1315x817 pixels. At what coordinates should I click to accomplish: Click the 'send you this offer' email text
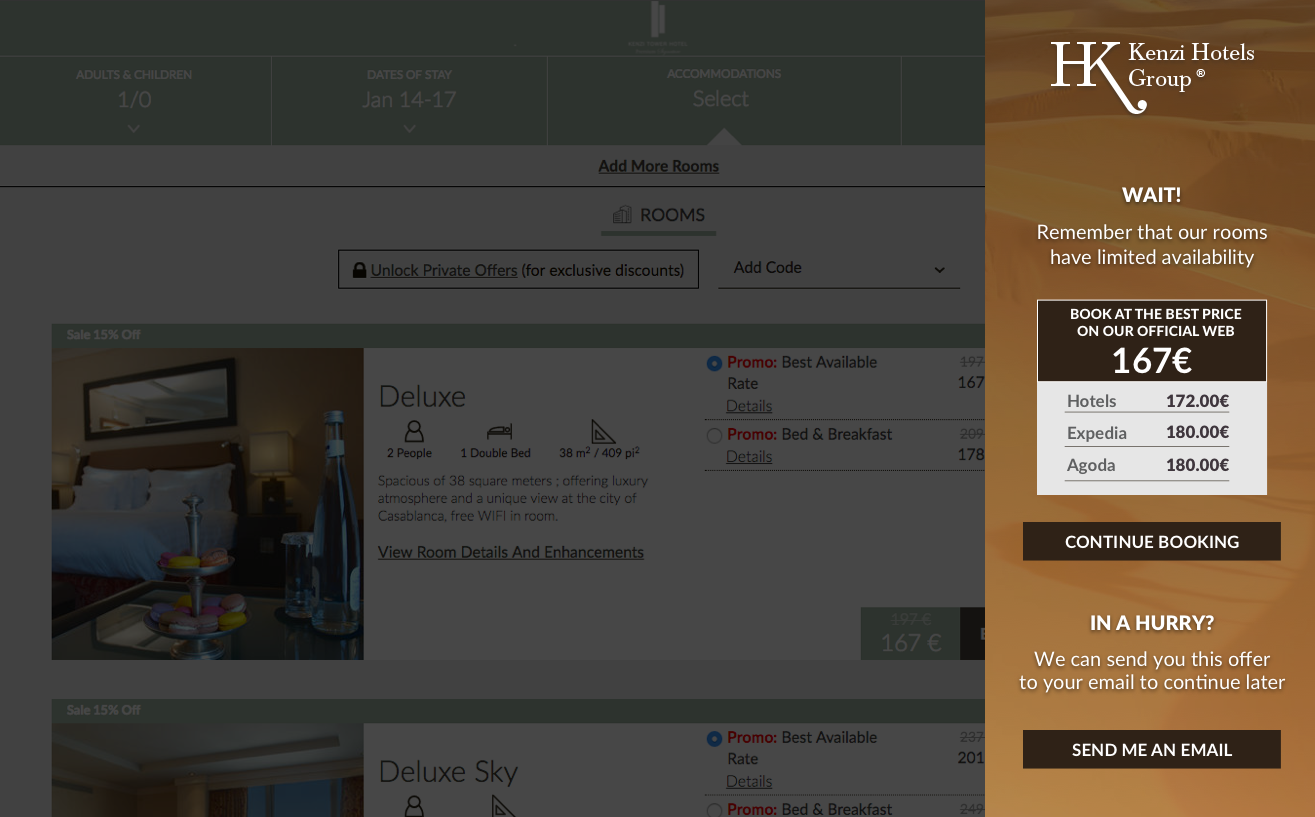(1152, 671)
